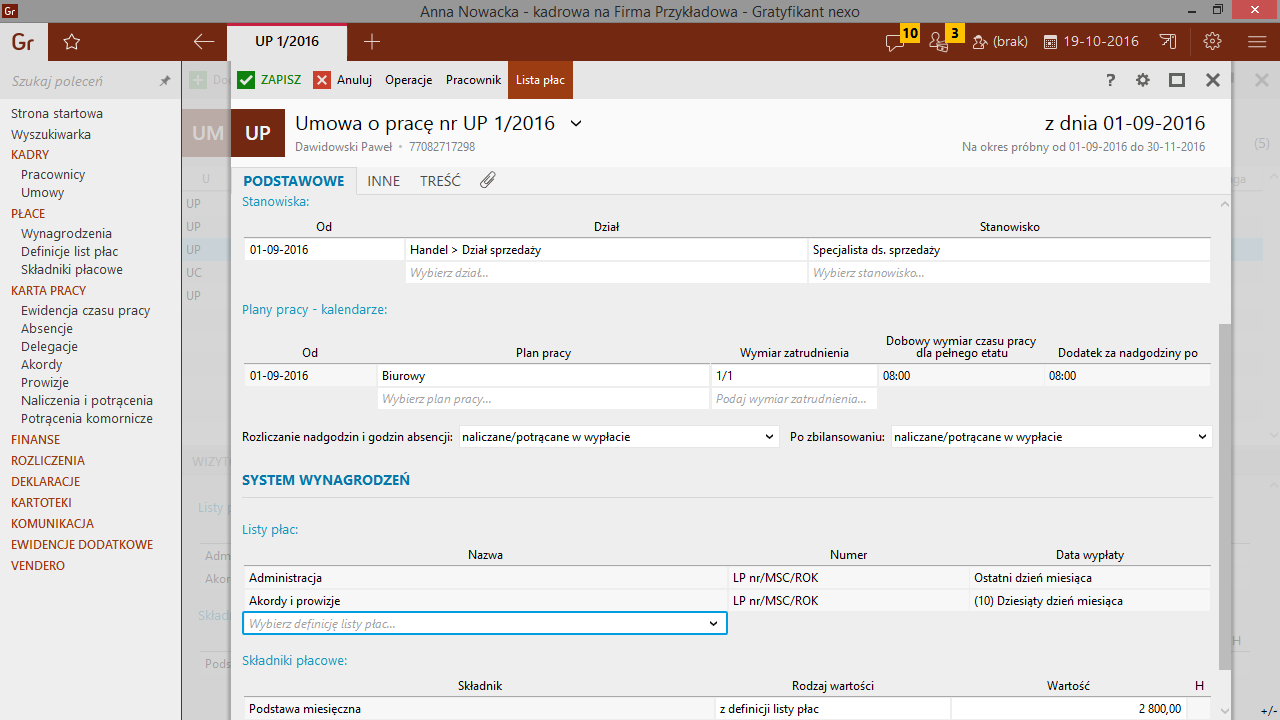Image resolution: width=1280 pixels, height=720 pixels.
Task: Open the settings gear in top bar
Action: pos(1213,42)
